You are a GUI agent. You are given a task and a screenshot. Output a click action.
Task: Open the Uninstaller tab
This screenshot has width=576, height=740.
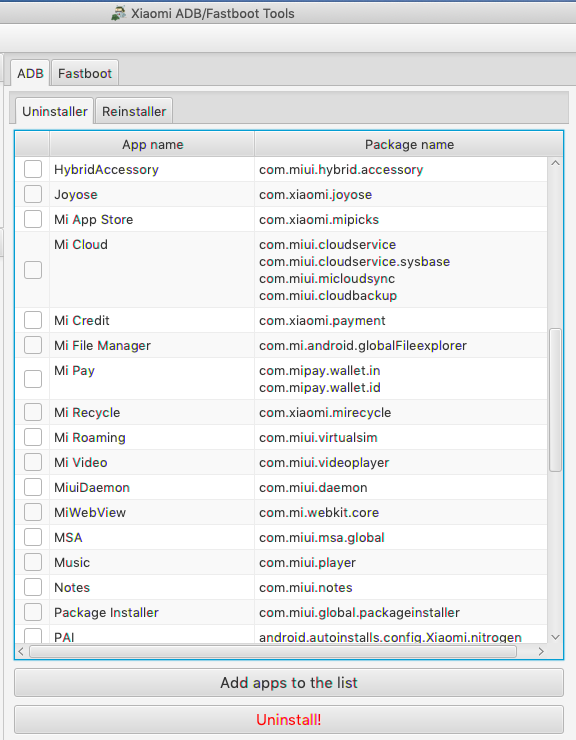click(55, 111)
